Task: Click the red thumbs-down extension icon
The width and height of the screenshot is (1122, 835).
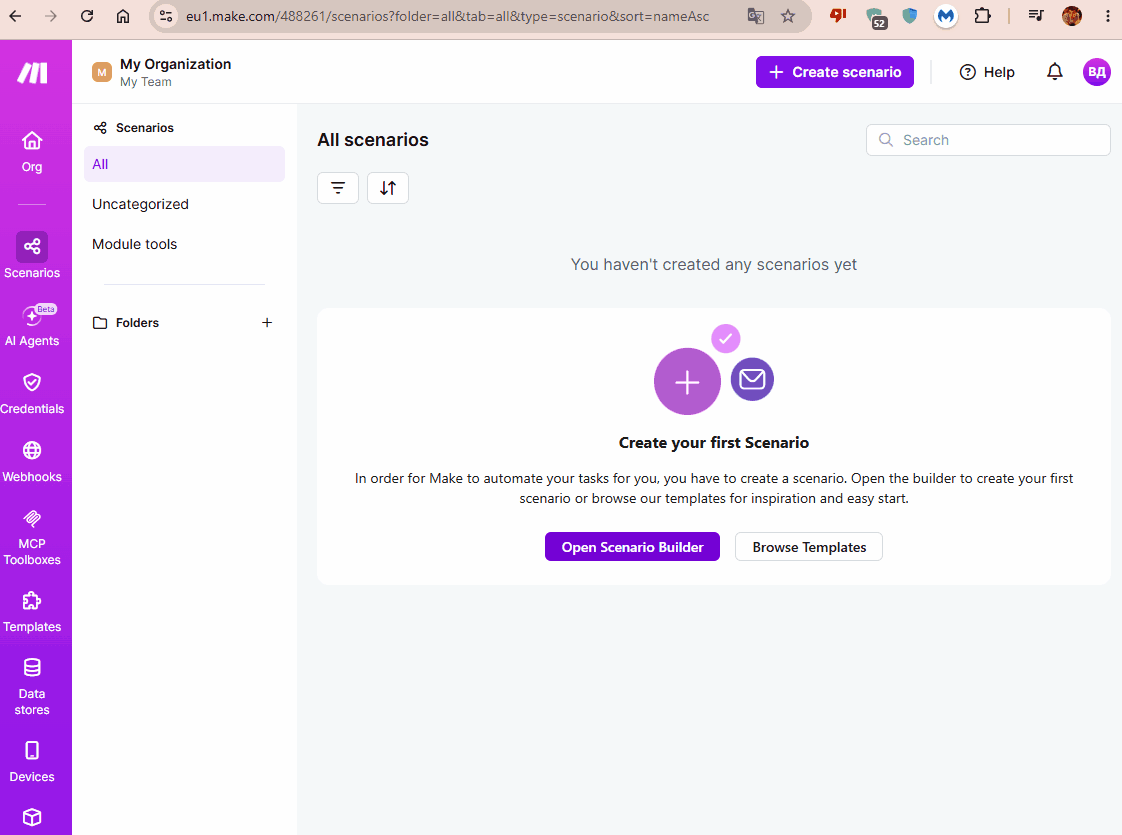Action: [x=837, y=16]
